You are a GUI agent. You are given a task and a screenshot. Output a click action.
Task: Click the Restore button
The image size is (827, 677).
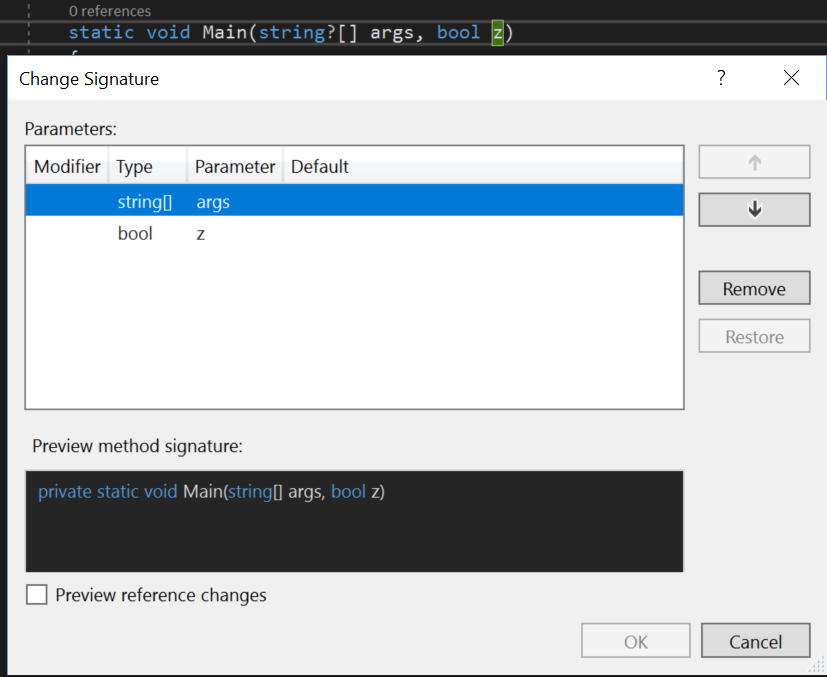pos(753,335)
